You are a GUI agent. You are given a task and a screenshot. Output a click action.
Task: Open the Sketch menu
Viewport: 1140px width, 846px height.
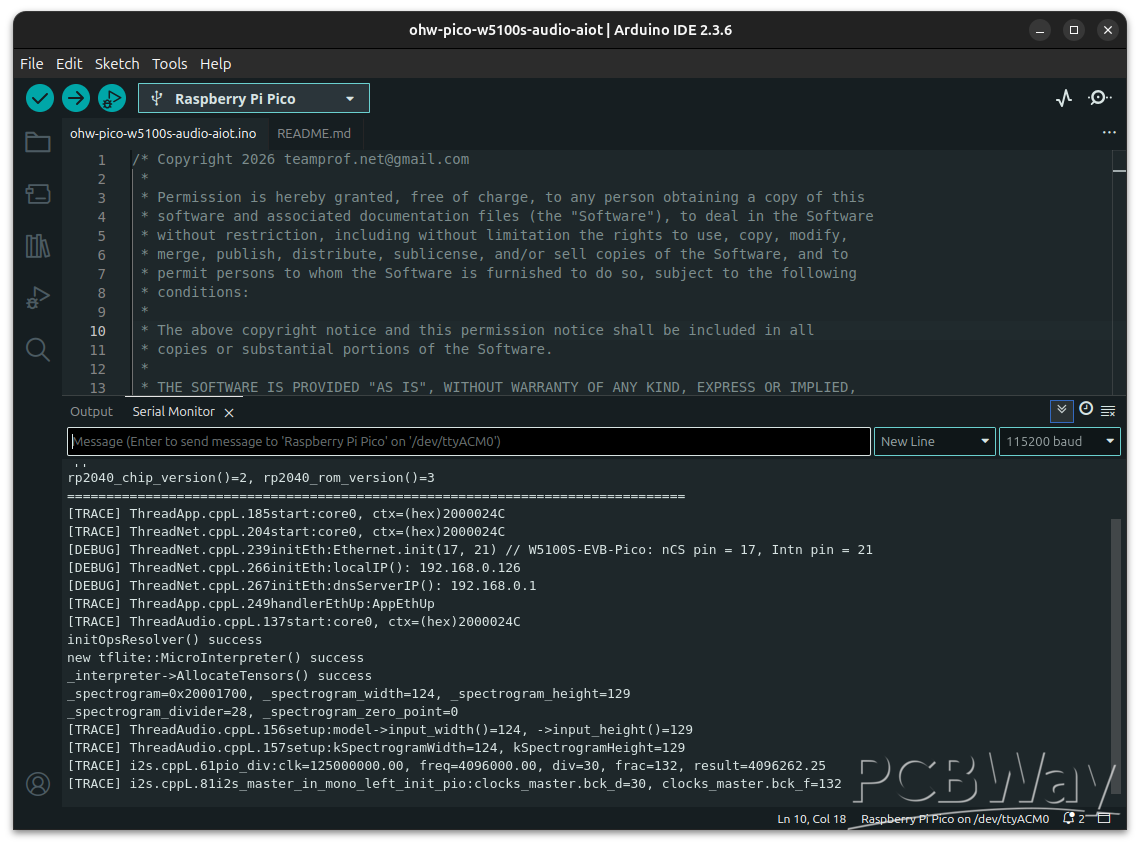pos(117,63)
